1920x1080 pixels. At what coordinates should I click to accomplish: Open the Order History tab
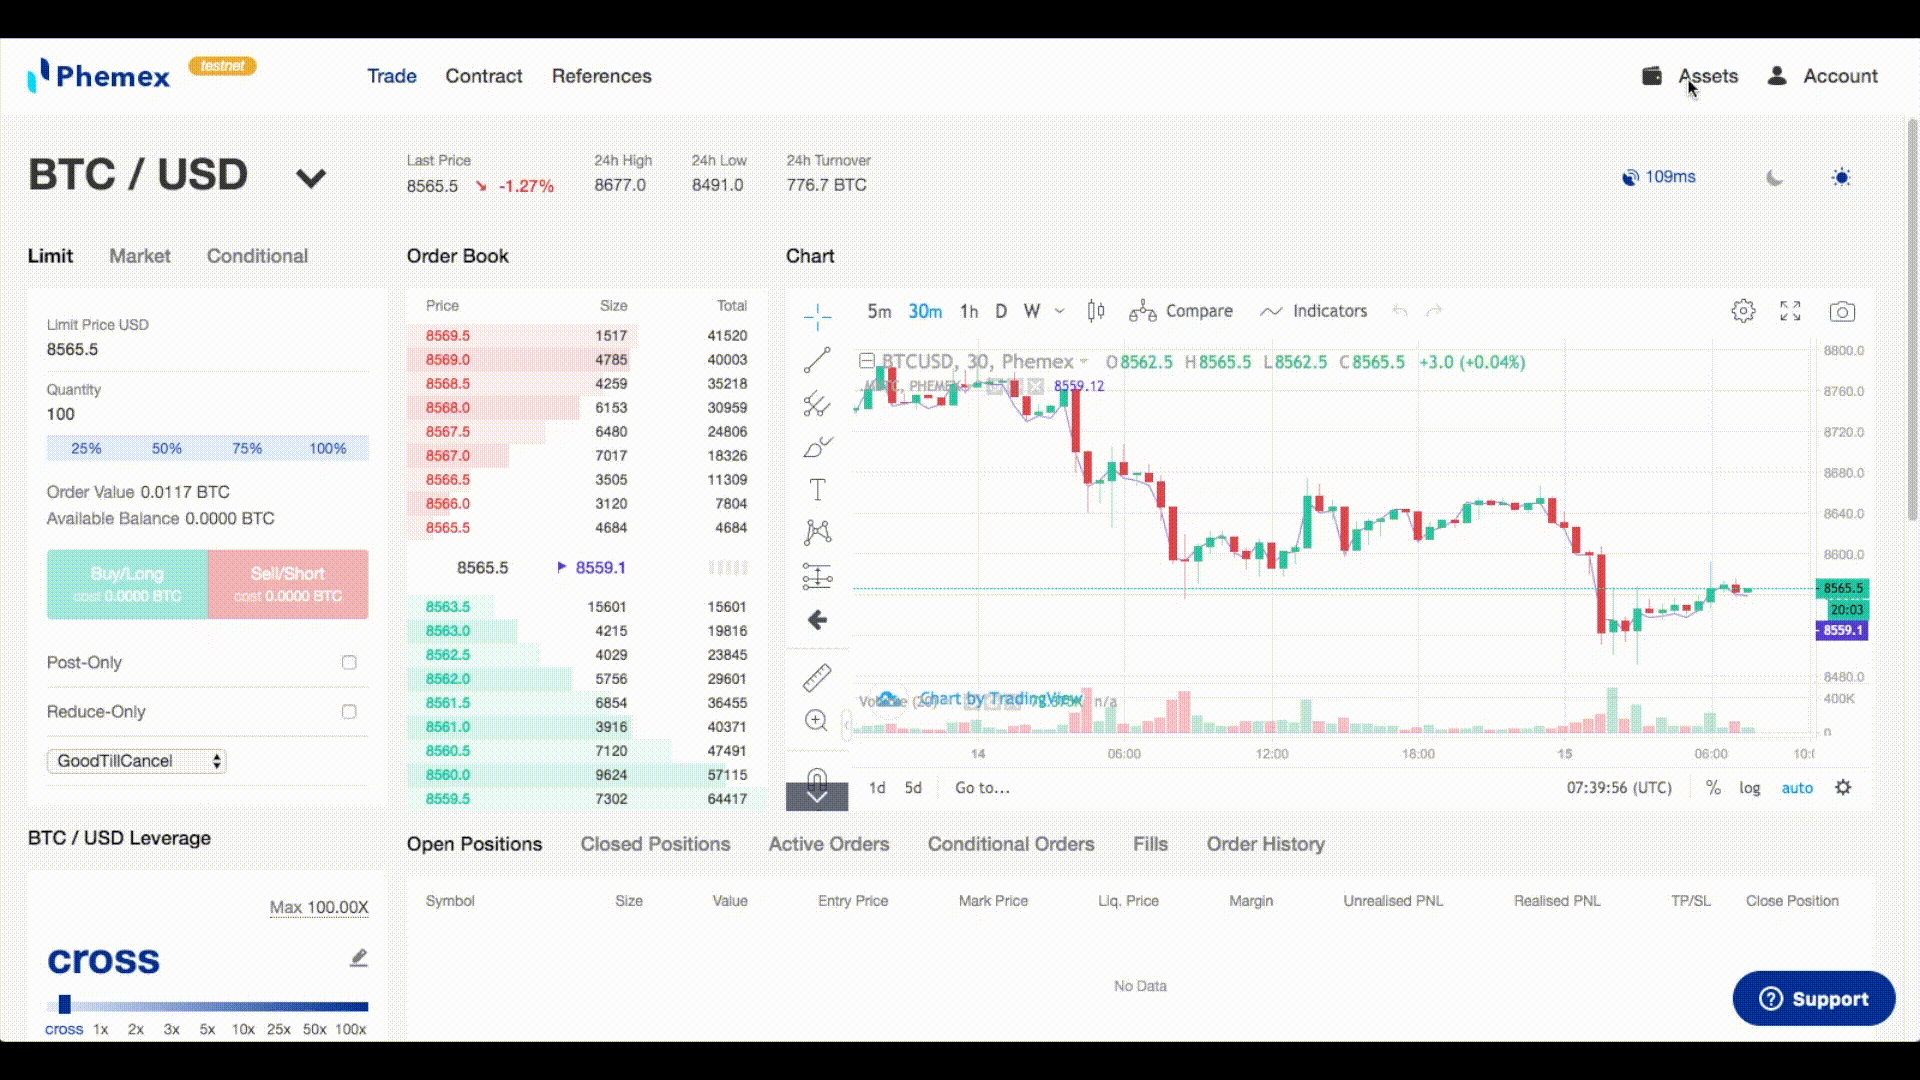click(1265, 844)
